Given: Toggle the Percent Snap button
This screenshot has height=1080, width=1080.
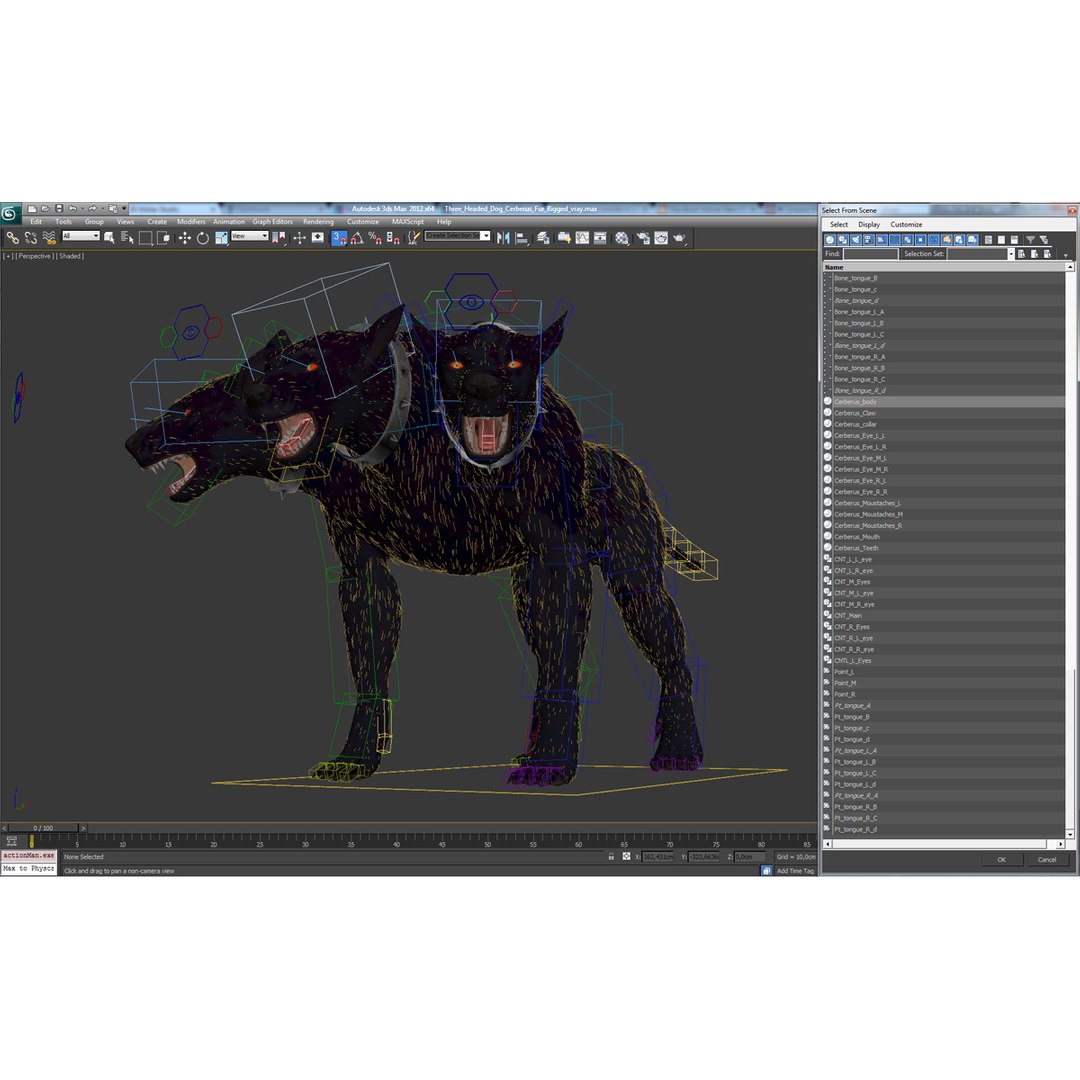Looking at the screenshot, I should tap(375, 238).
